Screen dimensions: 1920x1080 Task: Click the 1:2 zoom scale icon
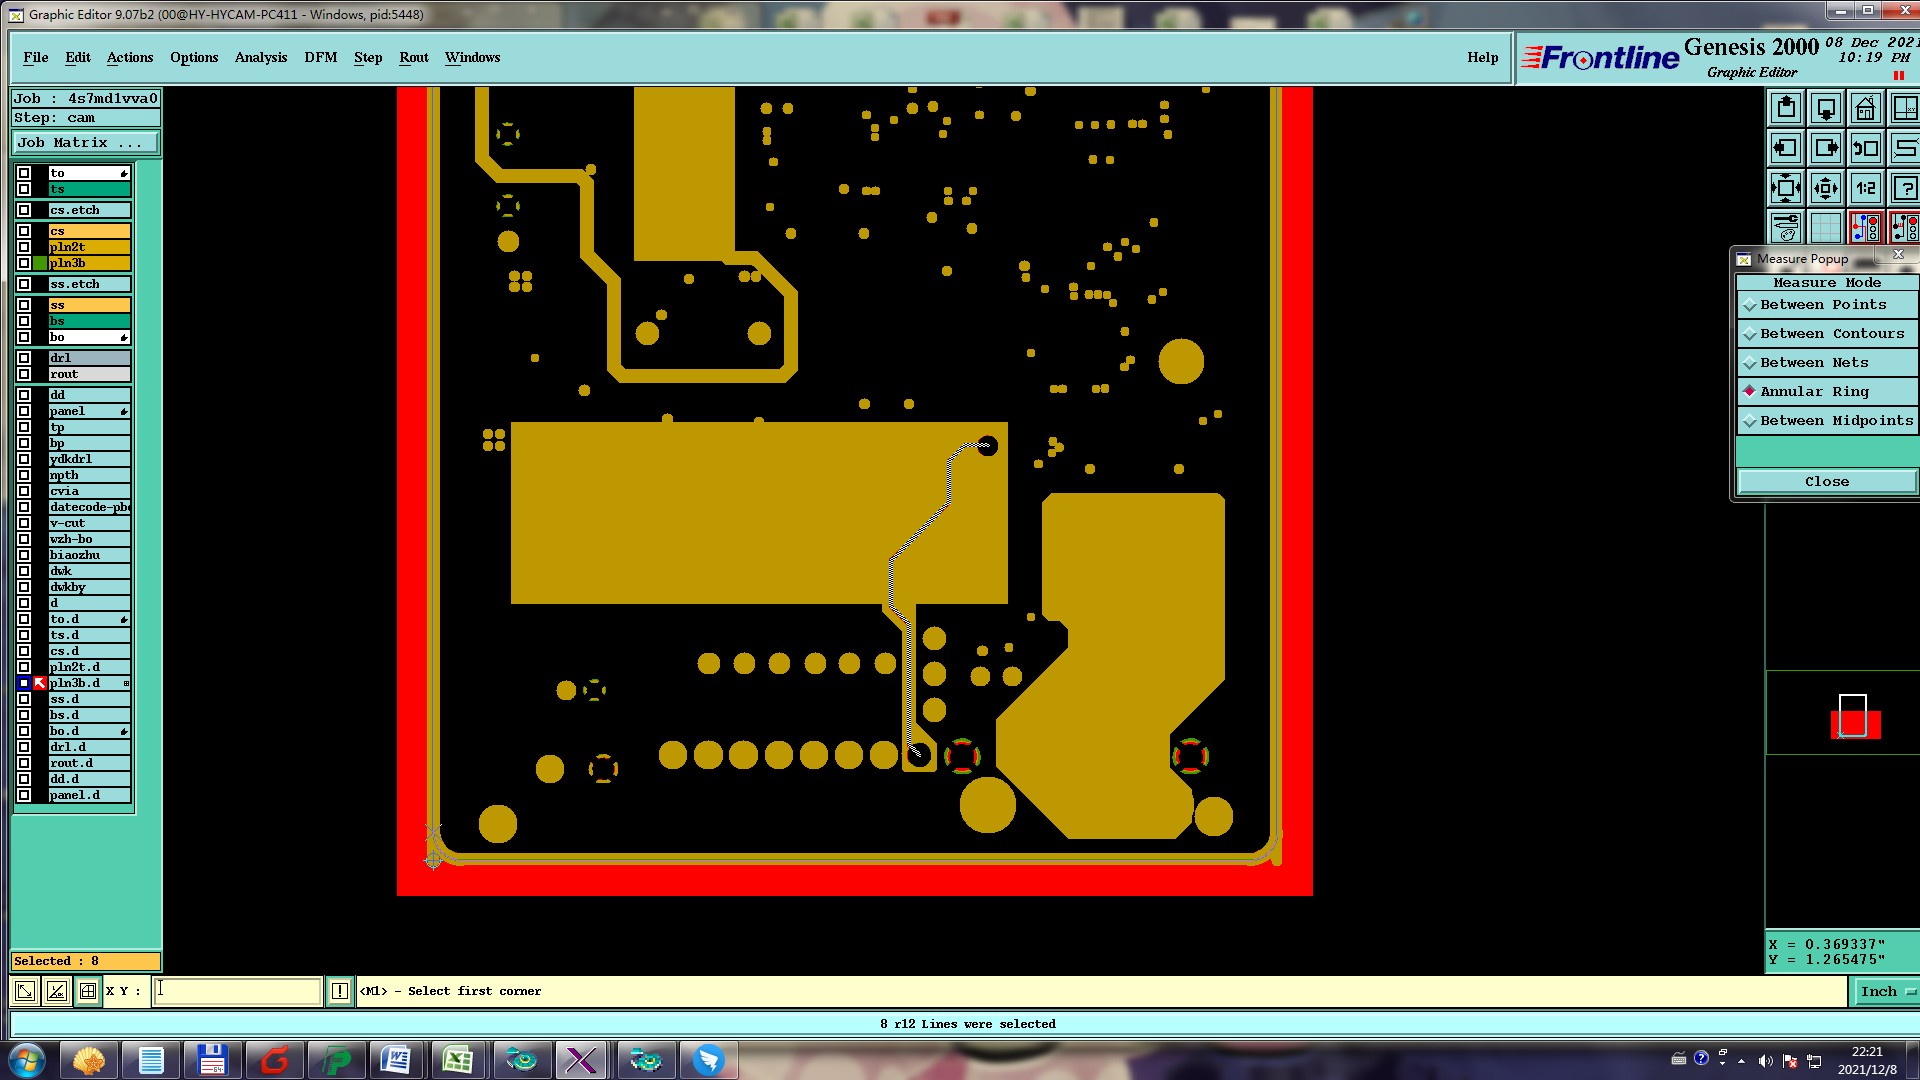click(x=1865, y=188)
